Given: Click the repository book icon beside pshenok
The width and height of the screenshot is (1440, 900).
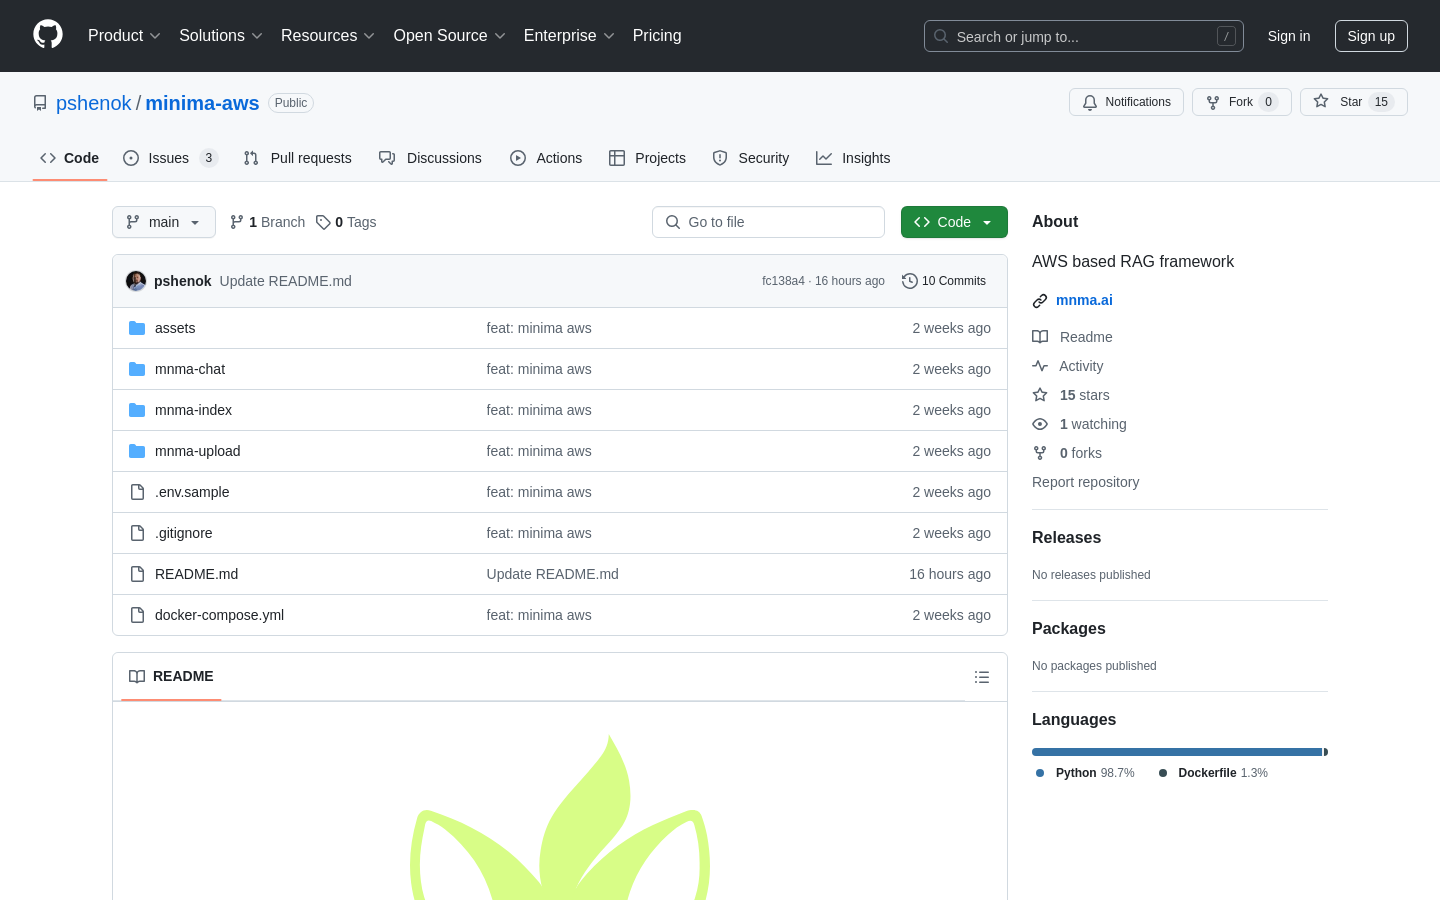Looking at the screenshot, I should [x=40, y=103].
